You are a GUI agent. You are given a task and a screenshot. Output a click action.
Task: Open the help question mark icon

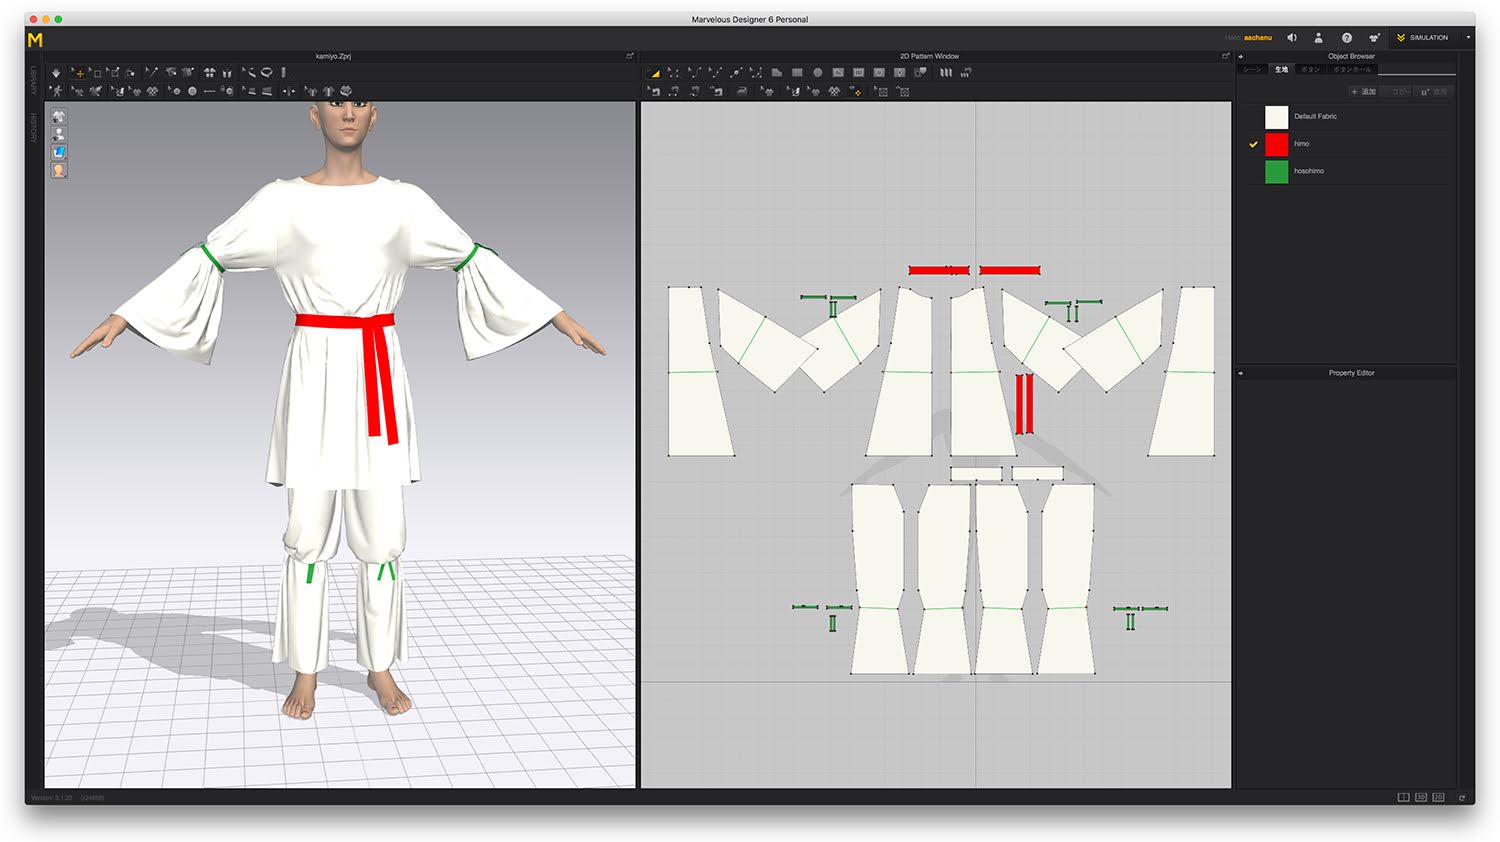pyautogui.click(x=1346, y=38)
